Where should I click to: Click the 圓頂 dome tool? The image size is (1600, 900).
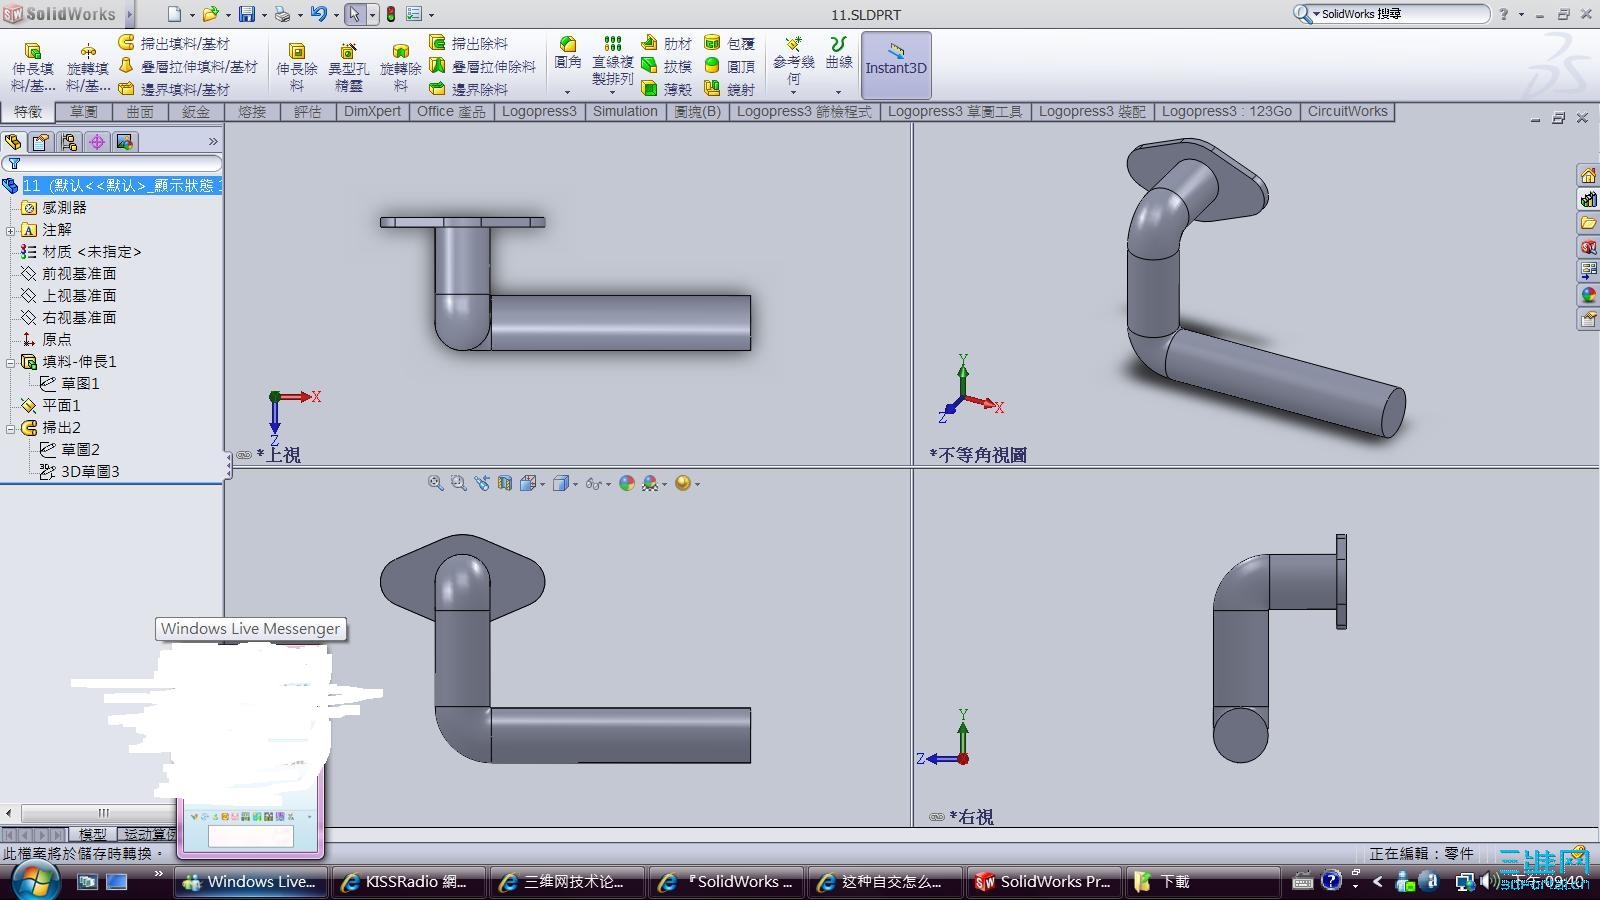[x=730, y=66]
